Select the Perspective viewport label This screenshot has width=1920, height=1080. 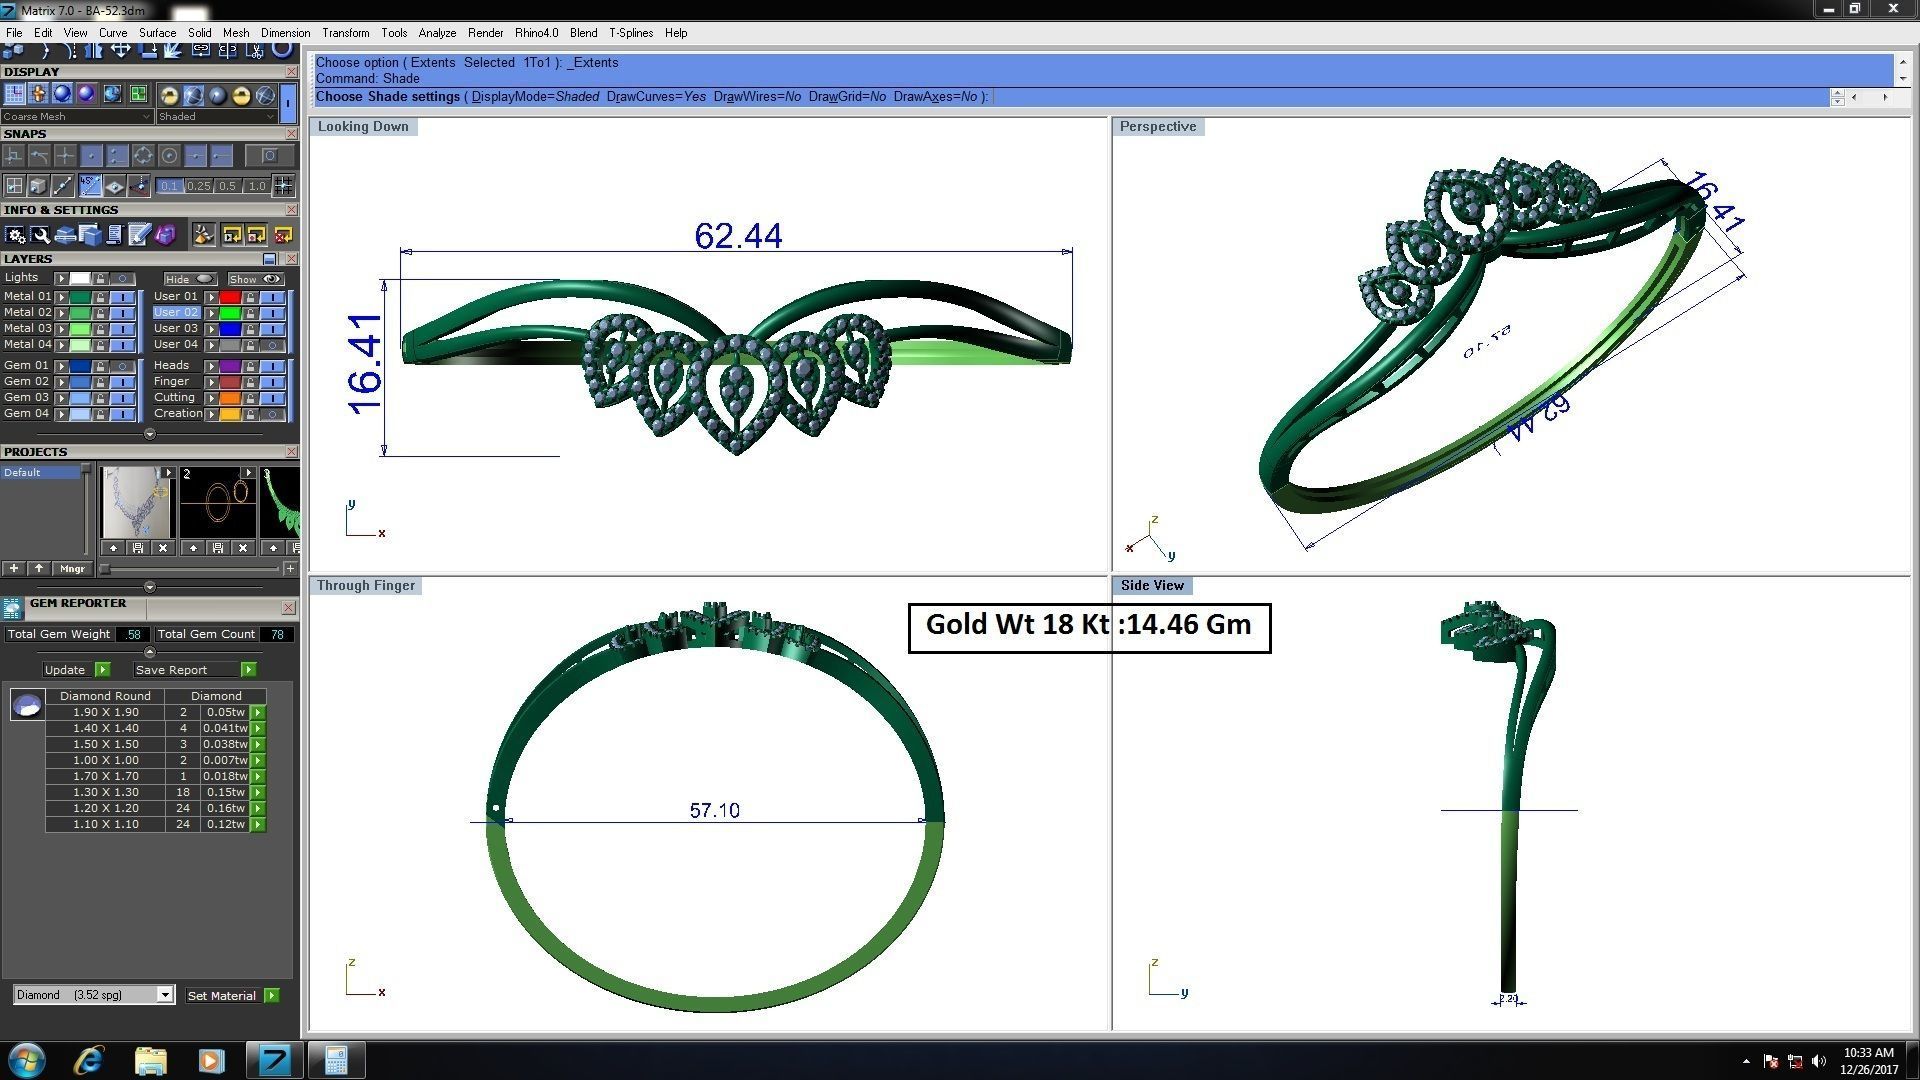click(1158, 126)
